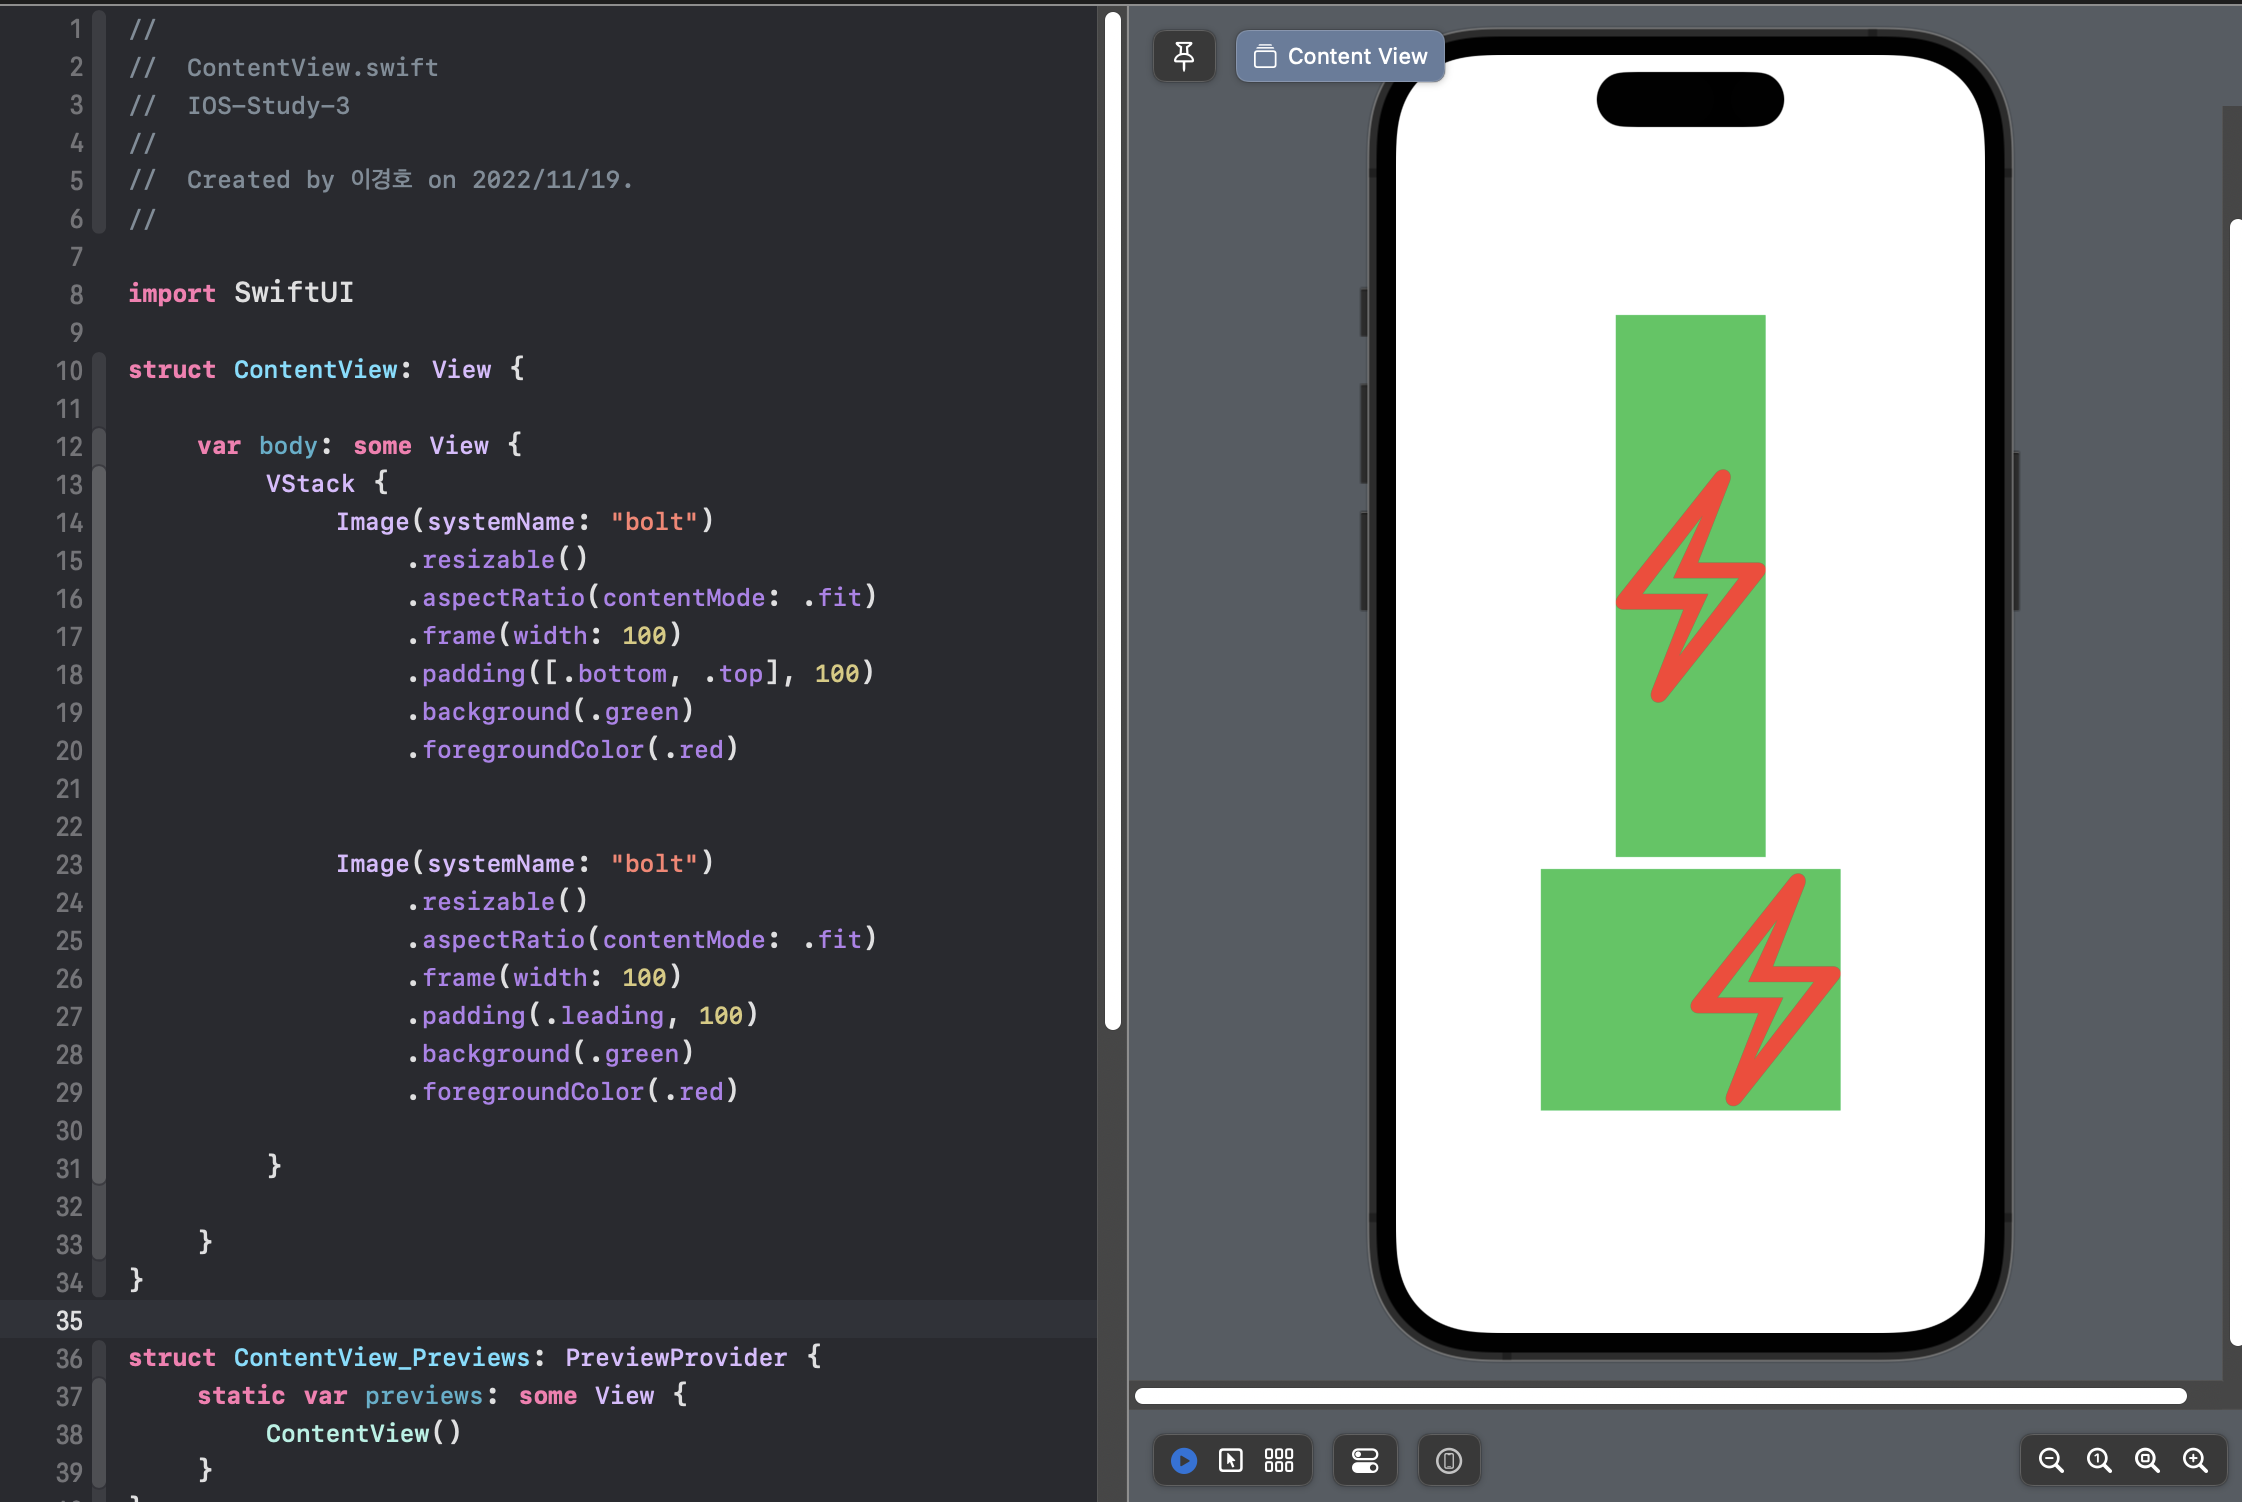Zoom preview to fit

click(x=2147, y=1461)
